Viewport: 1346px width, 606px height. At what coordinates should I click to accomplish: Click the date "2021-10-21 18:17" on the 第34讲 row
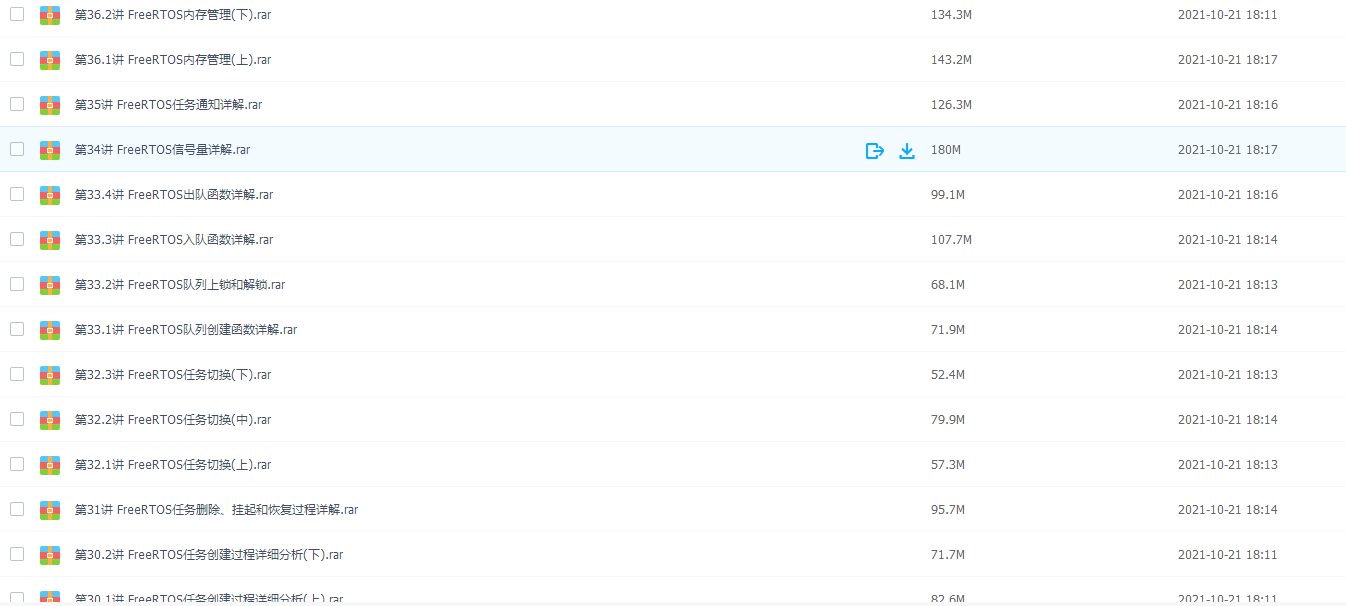(1228, 150)
